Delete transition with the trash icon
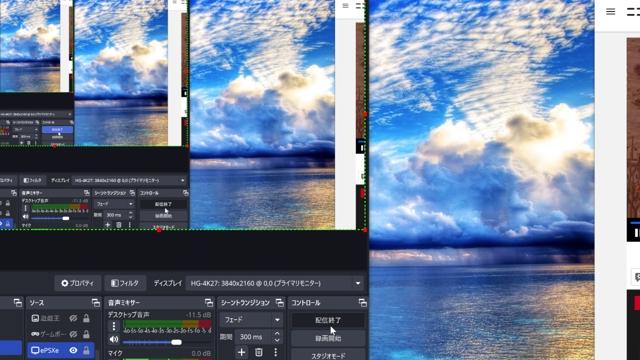This screenshot has height=360, width=640. (x=259, y=352)
